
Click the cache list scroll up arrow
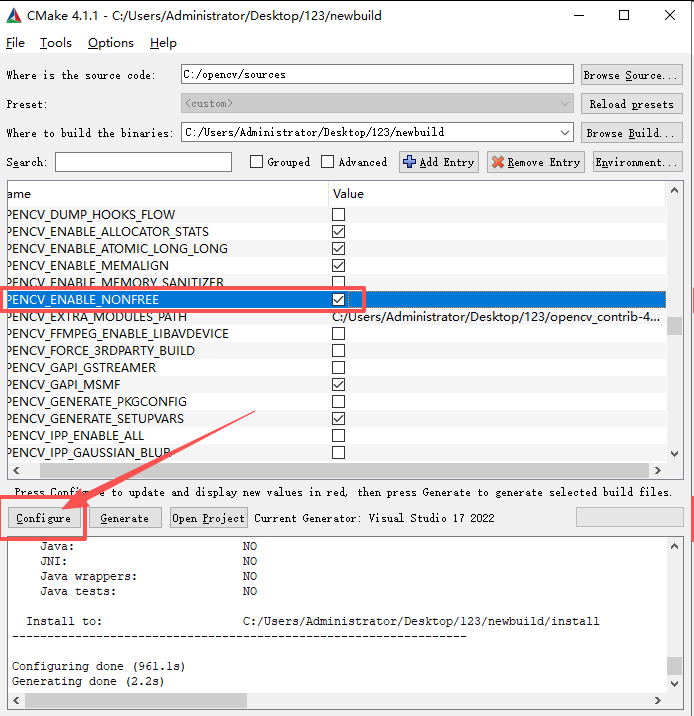pos(674,190)
